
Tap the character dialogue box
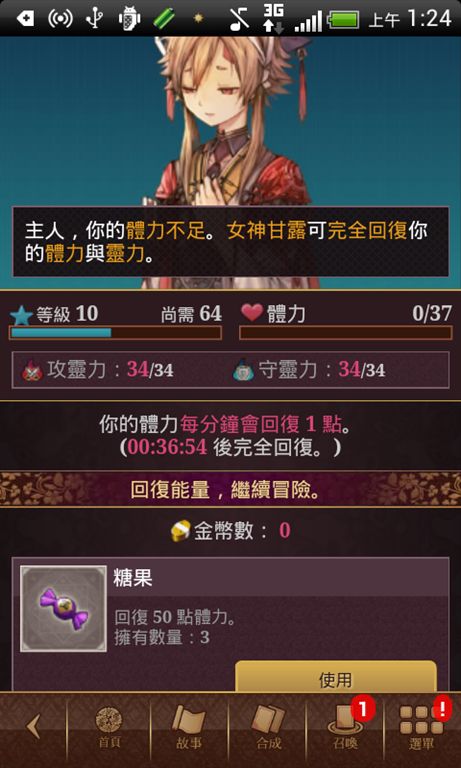230,242
